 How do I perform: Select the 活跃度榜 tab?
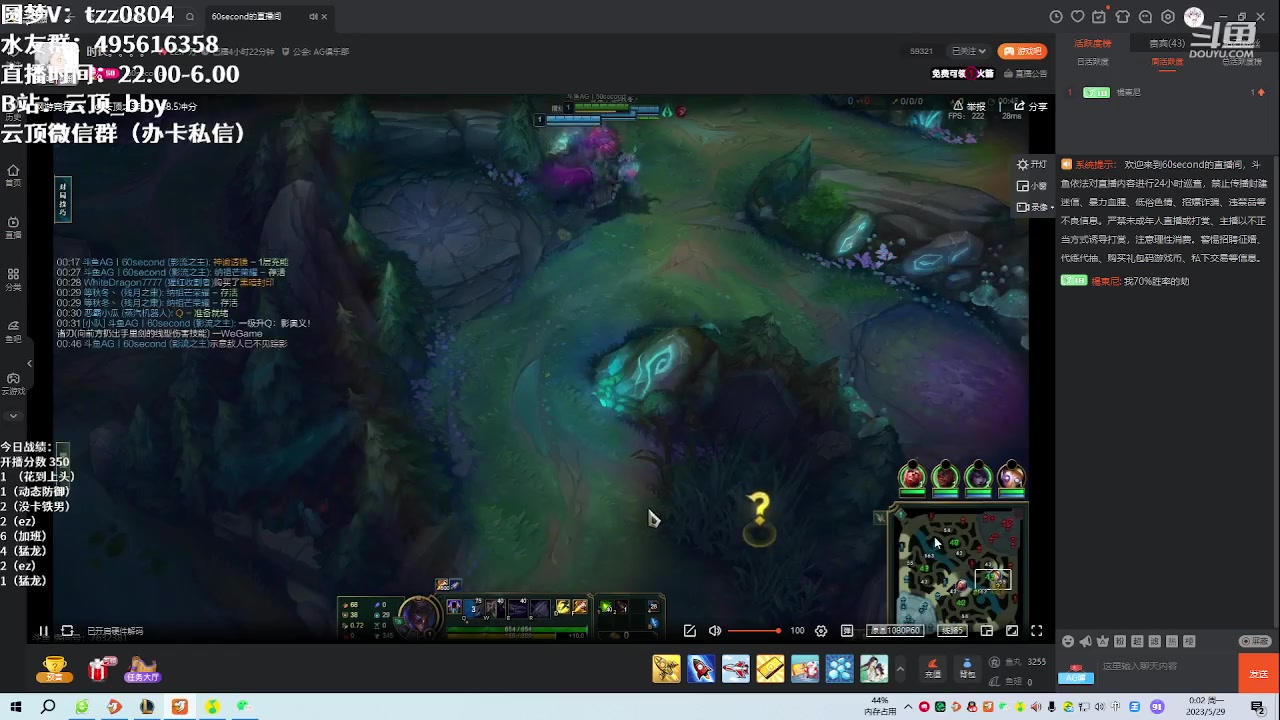click(1092, 43)
